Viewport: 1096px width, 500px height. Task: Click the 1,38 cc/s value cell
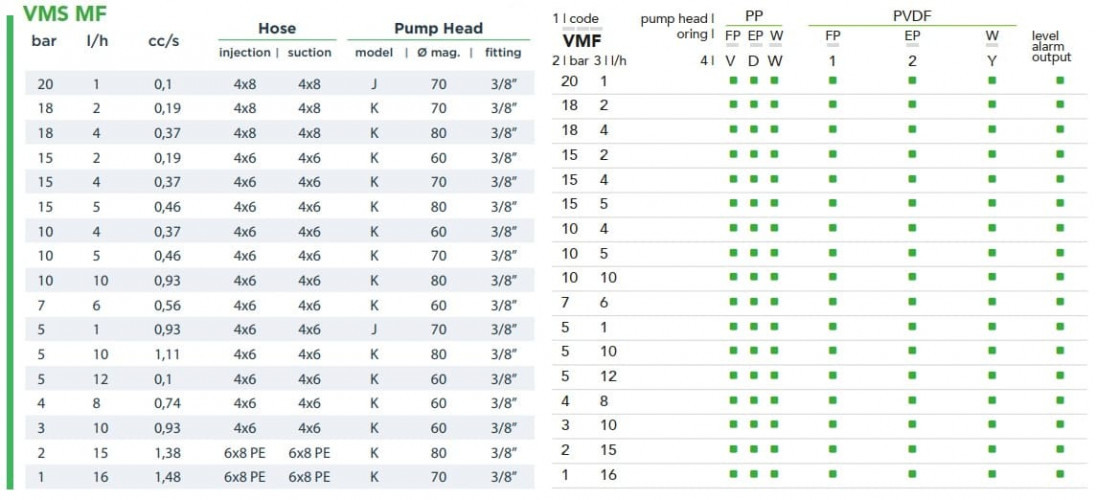[169, 452]
